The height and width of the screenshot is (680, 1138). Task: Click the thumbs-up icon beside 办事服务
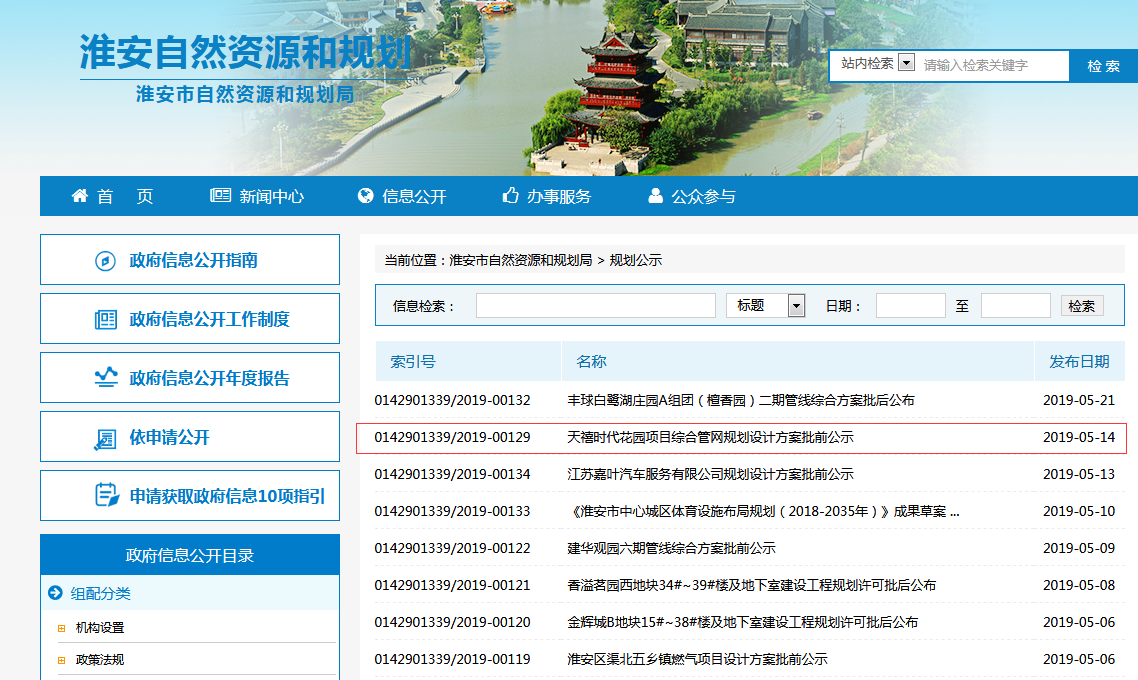(x=511, y=196)
